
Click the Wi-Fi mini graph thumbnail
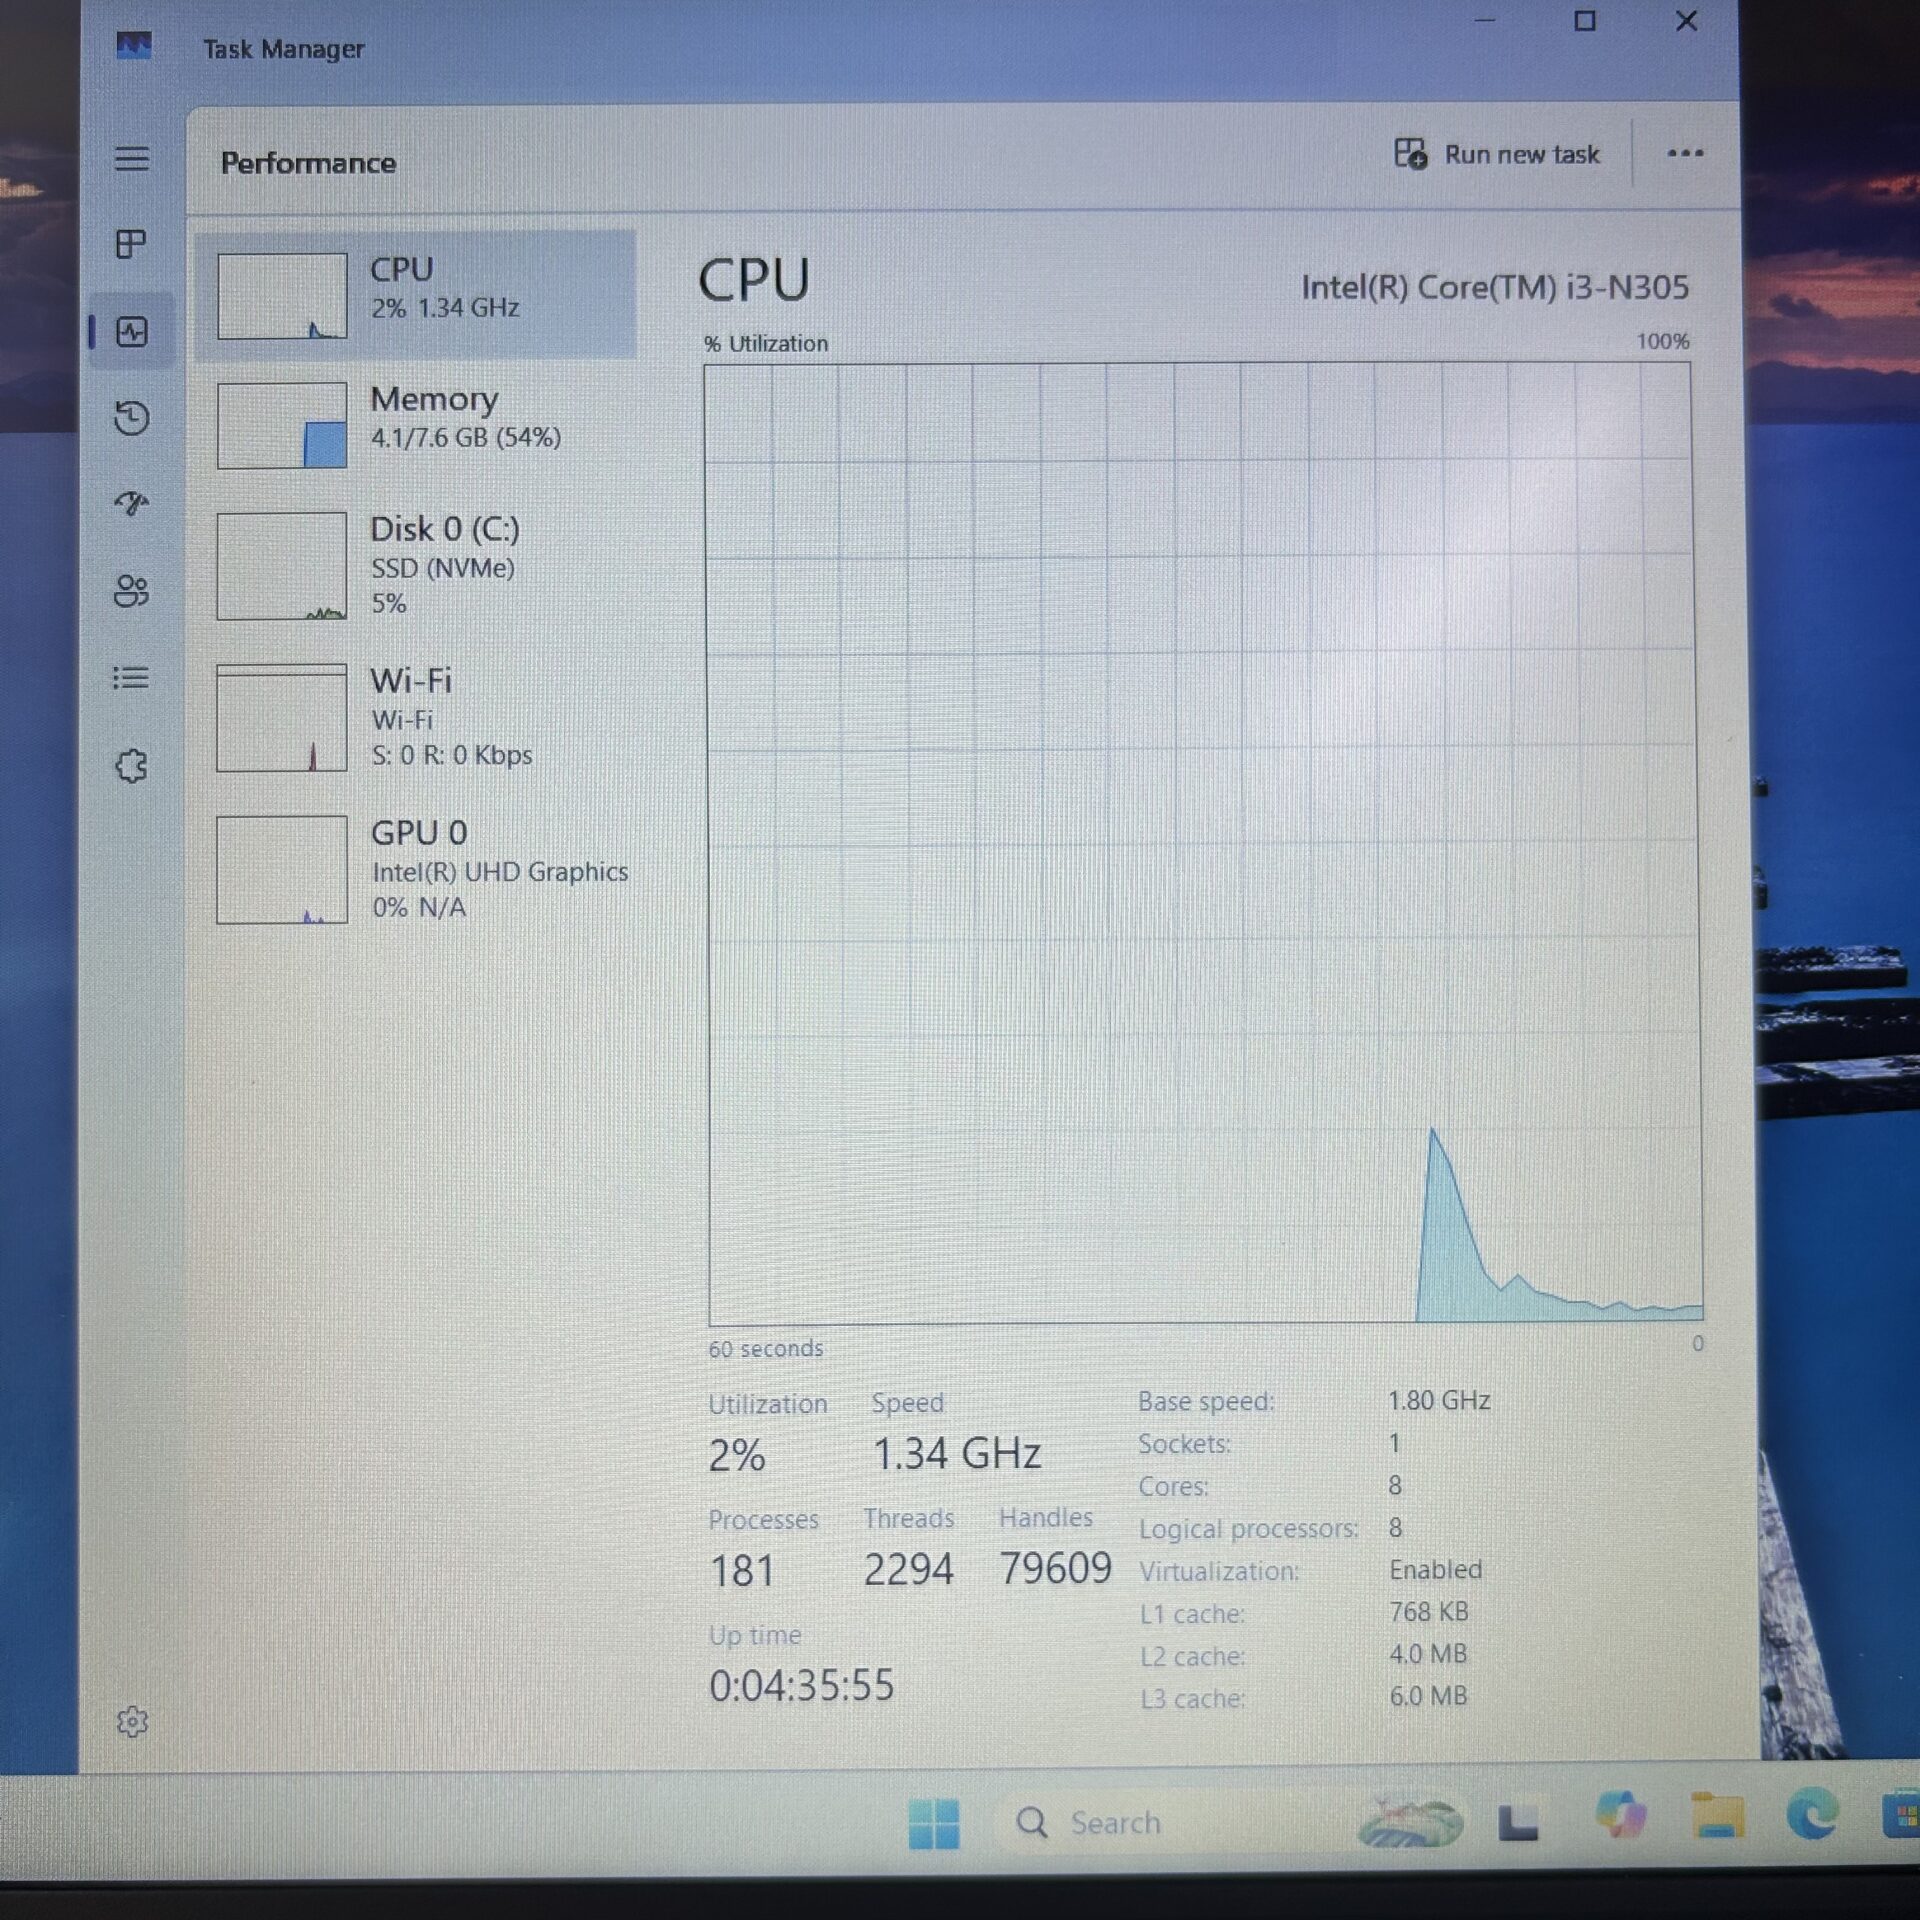tap(282, 718)
